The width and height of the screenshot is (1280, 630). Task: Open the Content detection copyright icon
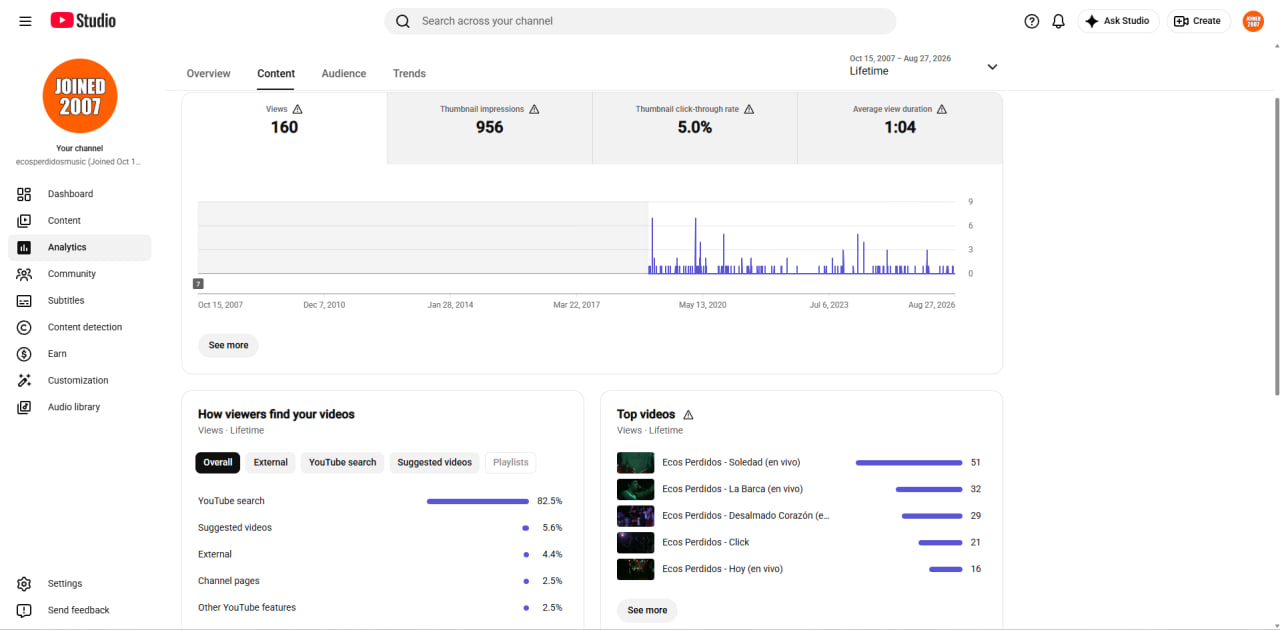pos(24,327)
